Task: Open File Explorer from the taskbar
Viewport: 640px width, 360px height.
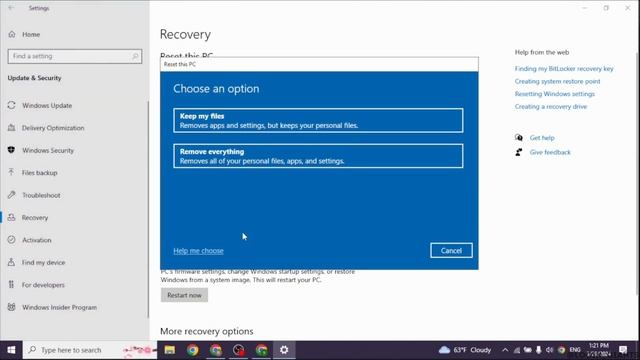Action: [x=170, y=350]
